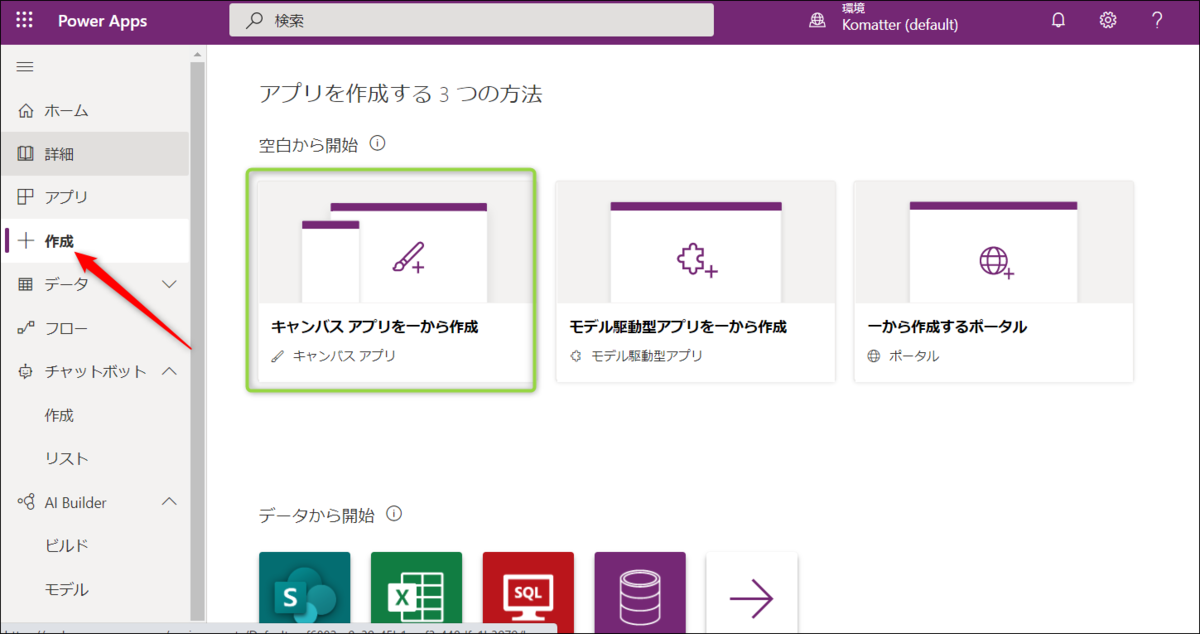Image resolution: width=1200 pixels, height=634 pixels.
Task: Open アプリ in sidebar
Action: click(x=95, y=197)
